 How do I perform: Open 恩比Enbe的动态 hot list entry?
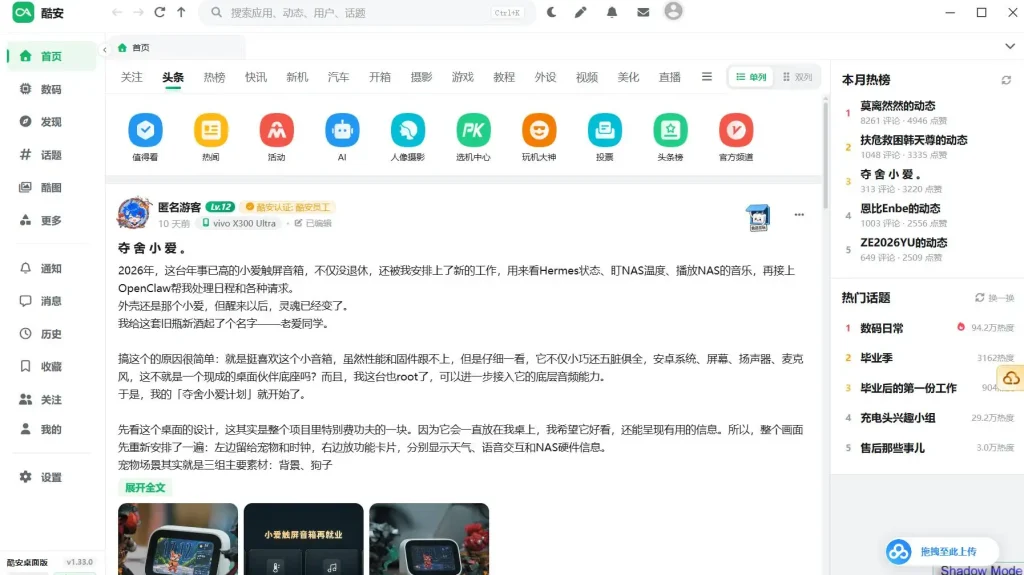tap(900, 208)
